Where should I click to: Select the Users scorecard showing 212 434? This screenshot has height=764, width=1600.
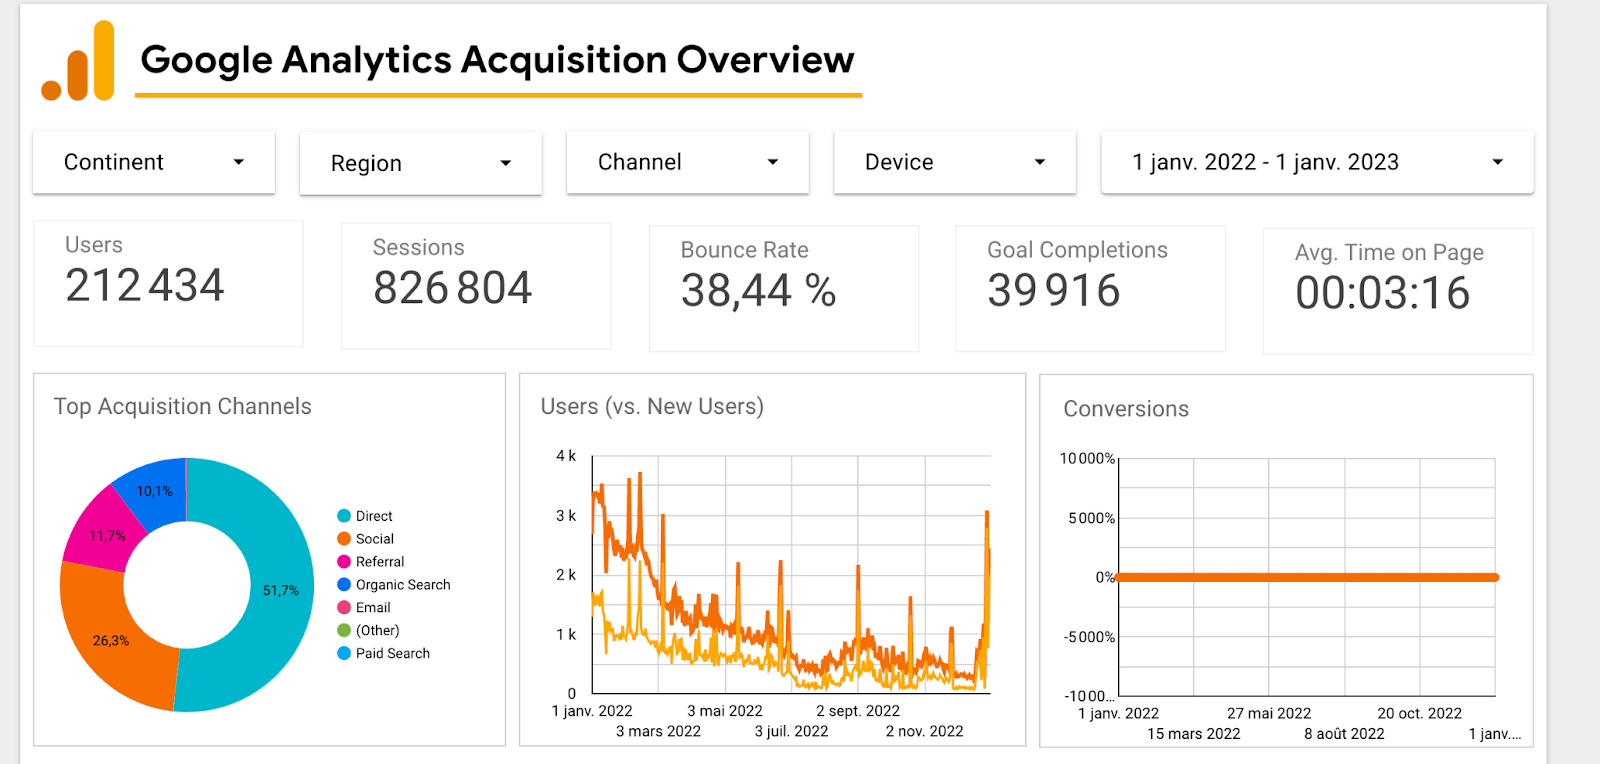168,284
